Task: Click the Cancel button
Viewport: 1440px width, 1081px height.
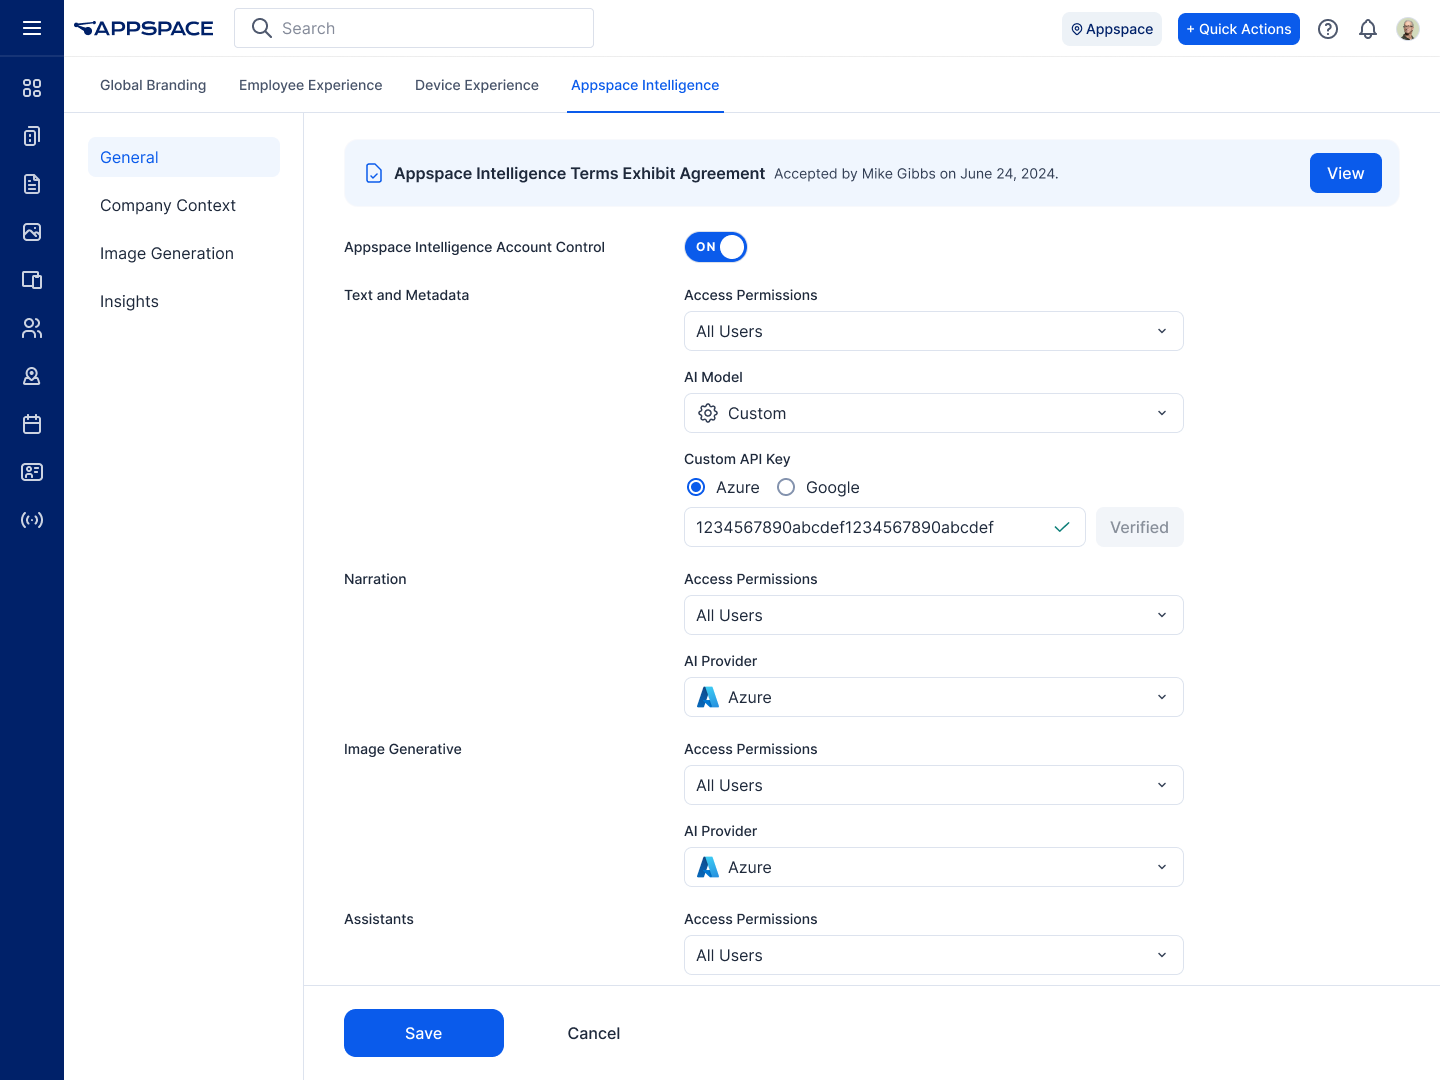Action: point(594,1033)
